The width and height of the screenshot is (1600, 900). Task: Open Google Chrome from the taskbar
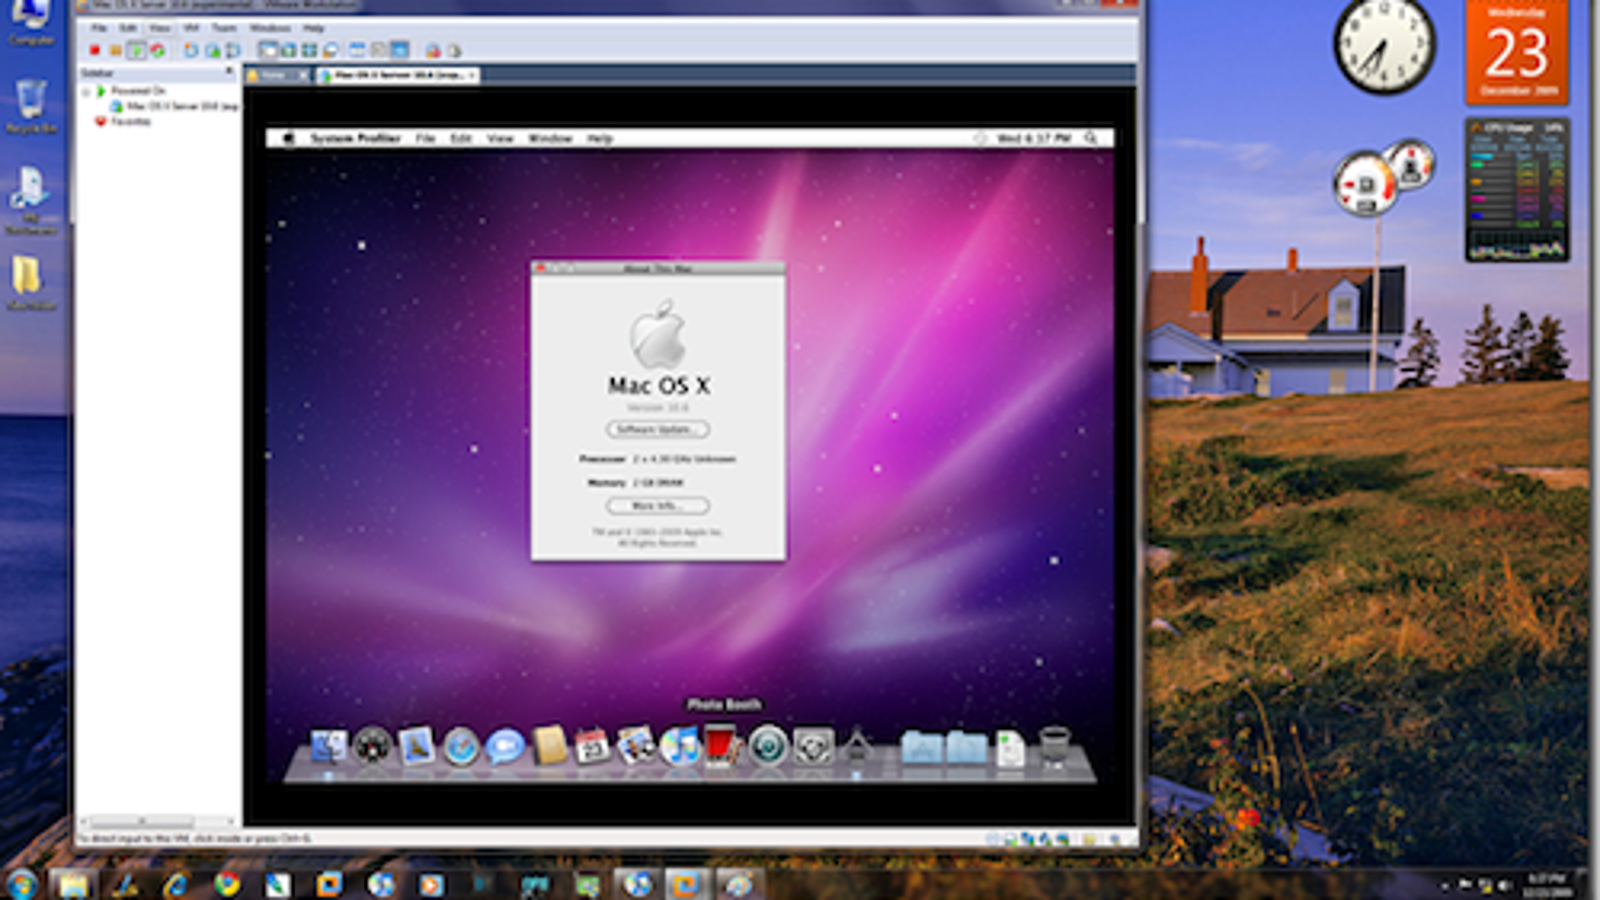pos(227,884)
